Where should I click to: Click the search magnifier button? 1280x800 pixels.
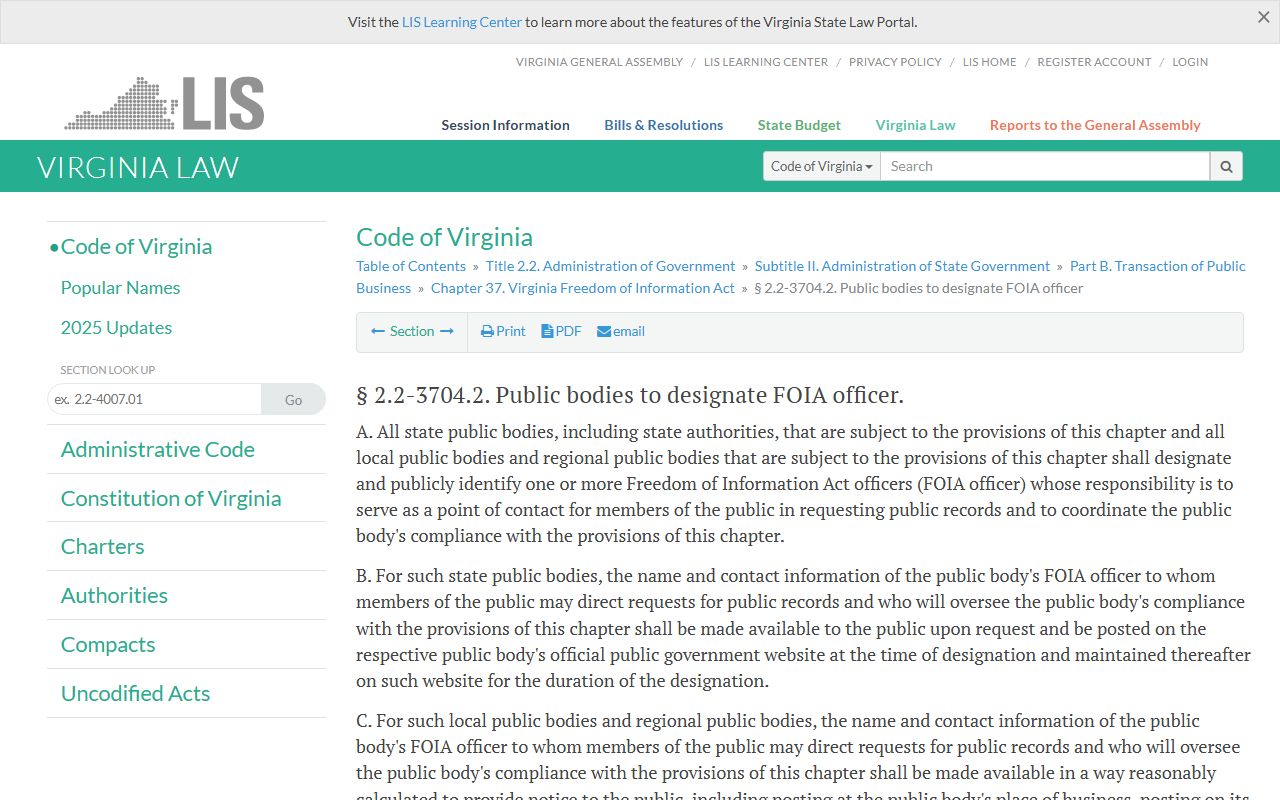click(1226, 166)
